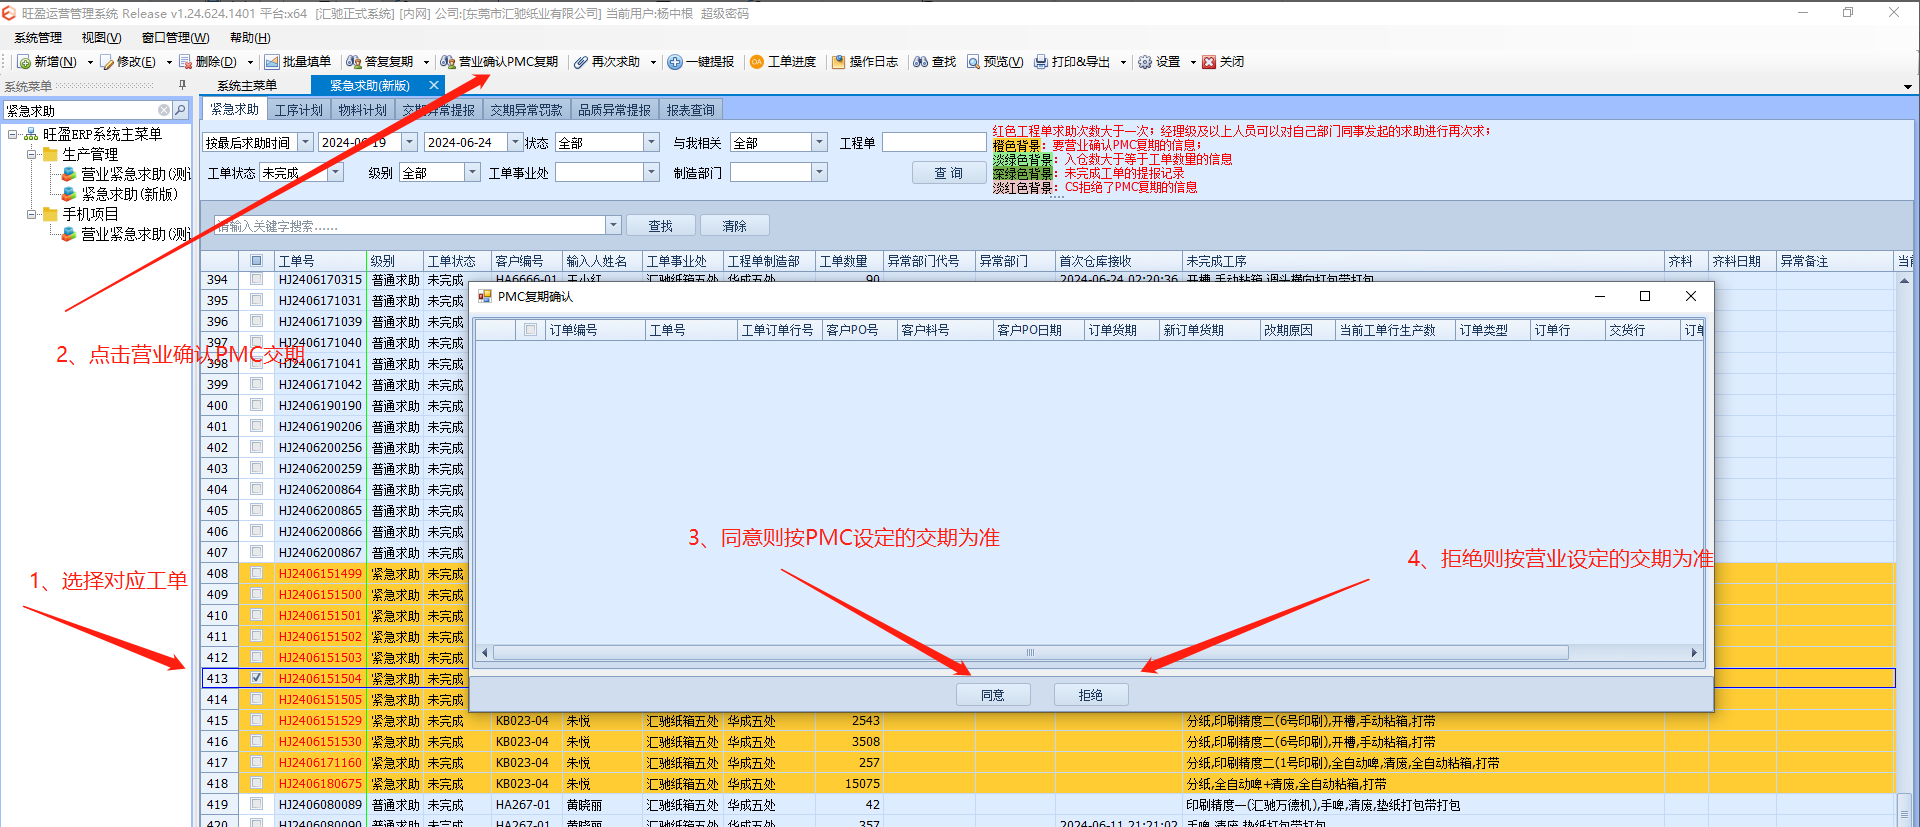Open 操作日志 from the toolbar

pyautogui.click(x=865, y=62)
